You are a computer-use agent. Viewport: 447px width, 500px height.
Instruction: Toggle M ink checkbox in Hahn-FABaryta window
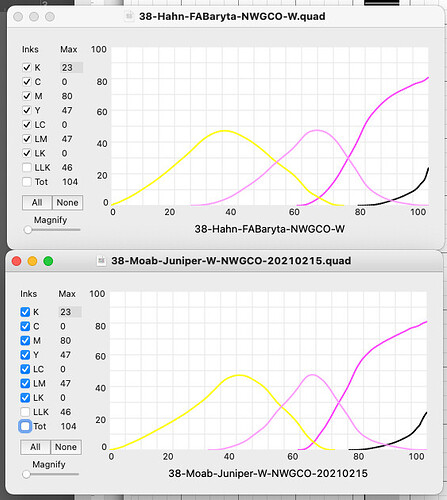click(x=27, y=96)
